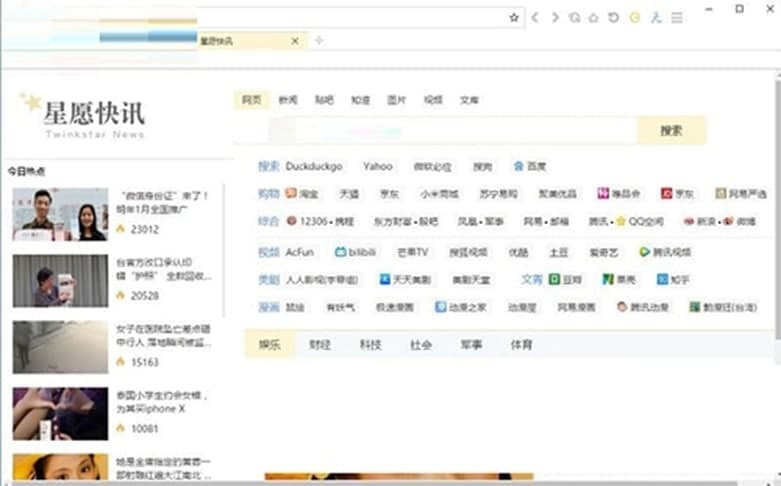Click the toolbar icon right of the forward arrow
The height and width of the screenshot is (486, 781).
pos(575,18)
